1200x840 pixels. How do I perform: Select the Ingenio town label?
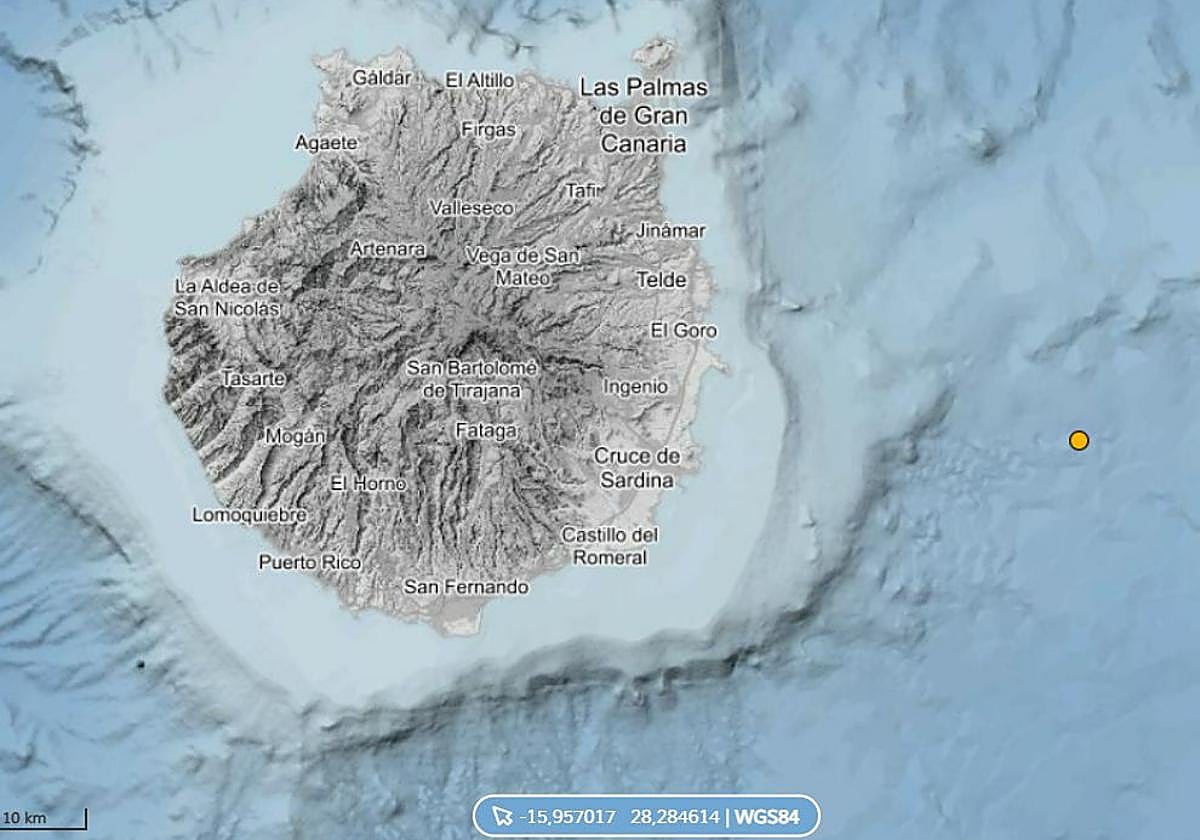[x=635, y=386]
